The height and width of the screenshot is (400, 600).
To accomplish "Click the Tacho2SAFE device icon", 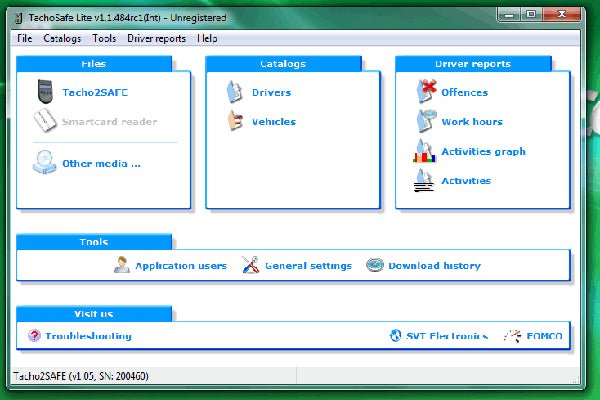I will point(45,92).
